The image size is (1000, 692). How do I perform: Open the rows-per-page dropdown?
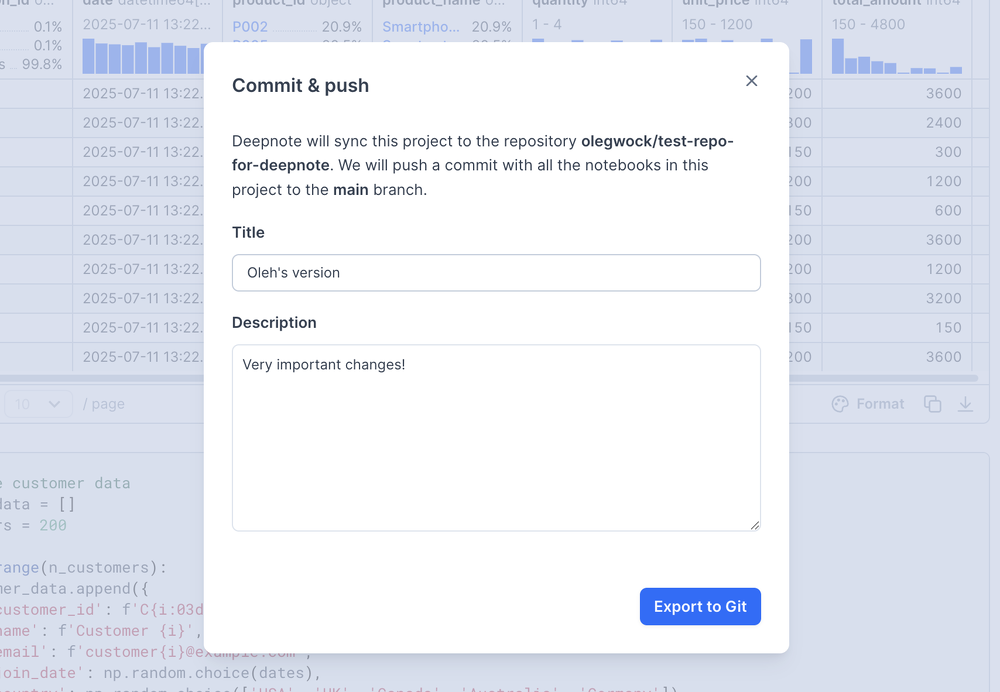click(38, 404)
